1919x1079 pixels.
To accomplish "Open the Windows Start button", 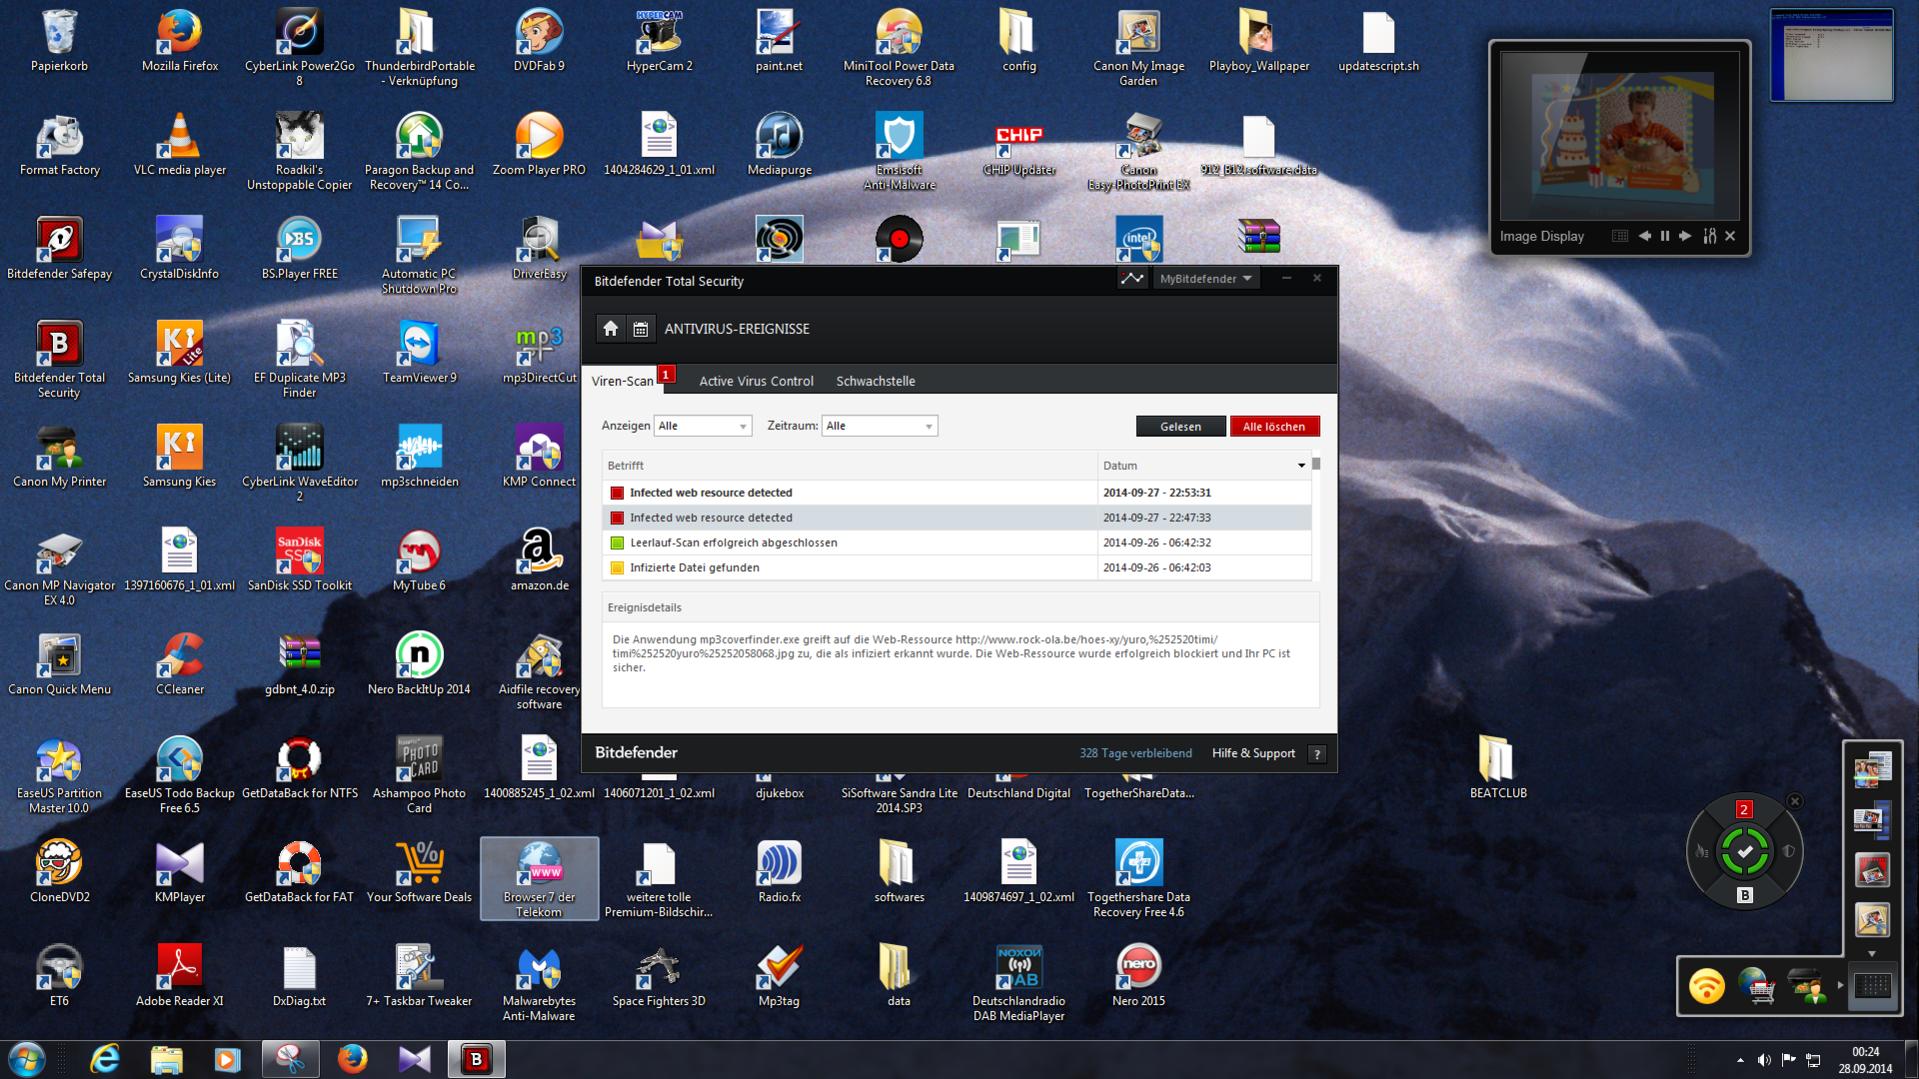I will coord(27,1059).
